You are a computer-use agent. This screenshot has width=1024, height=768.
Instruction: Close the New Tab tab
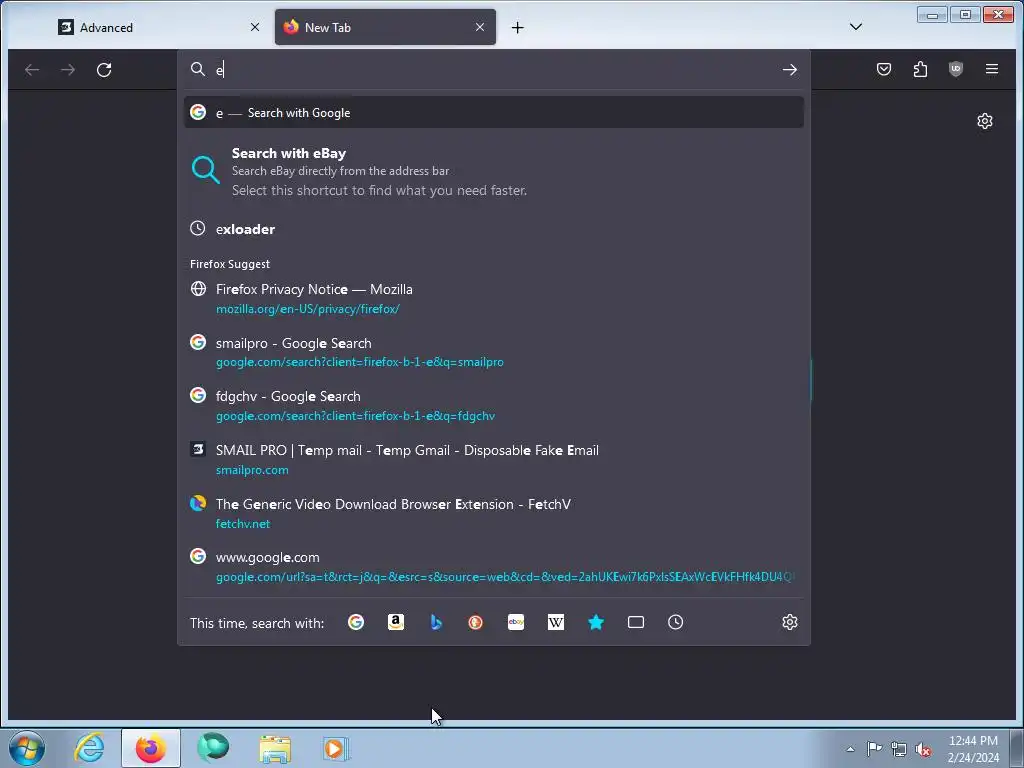(480, 27)
